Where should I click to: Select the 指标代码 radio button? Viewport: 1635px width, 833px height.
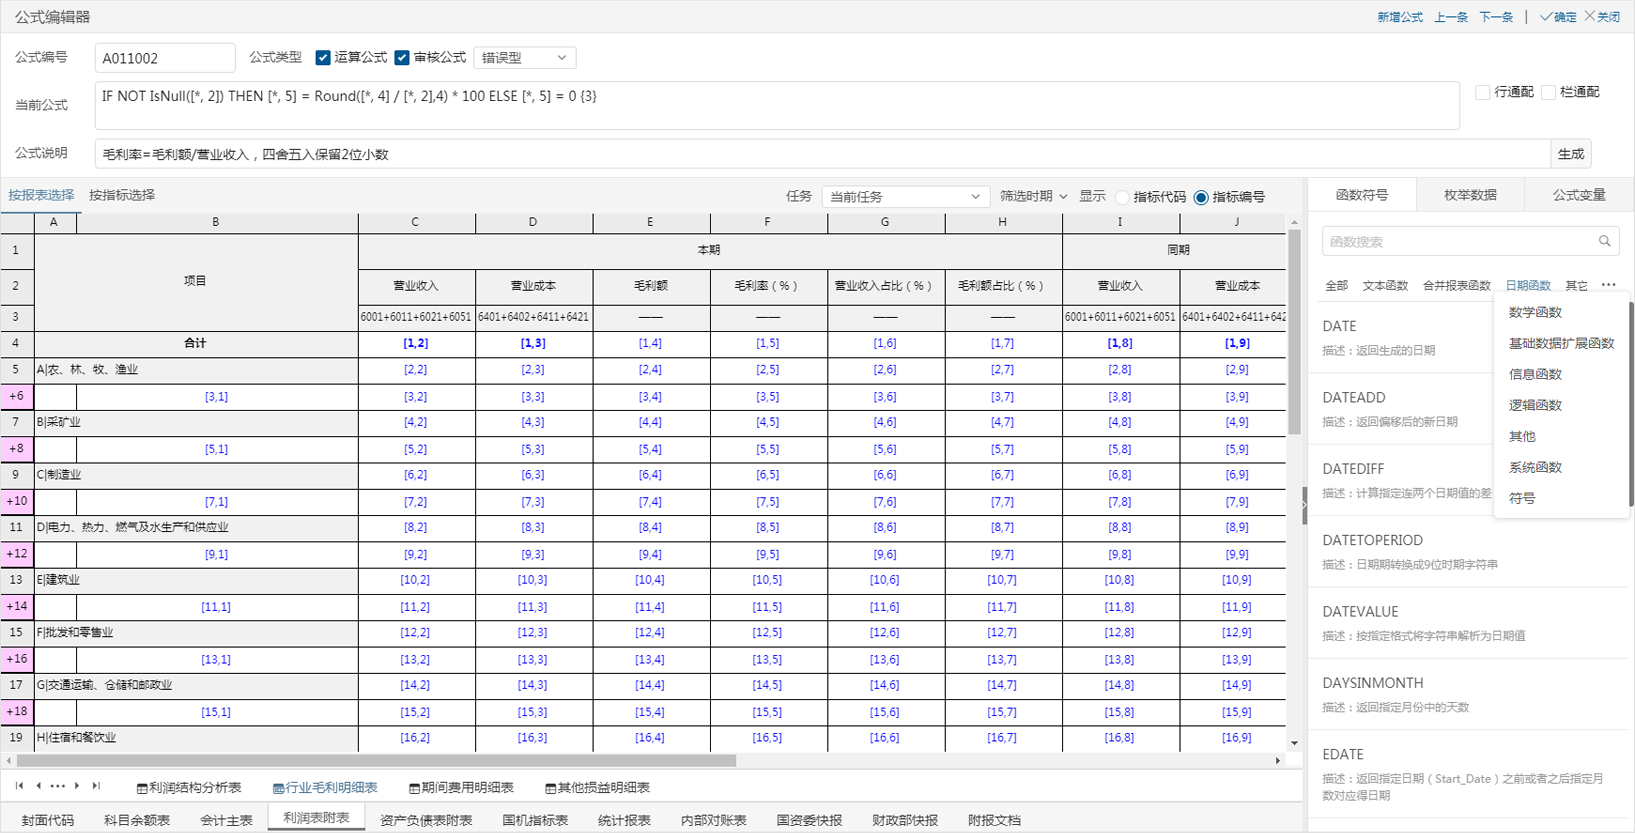click(1122, 197)
